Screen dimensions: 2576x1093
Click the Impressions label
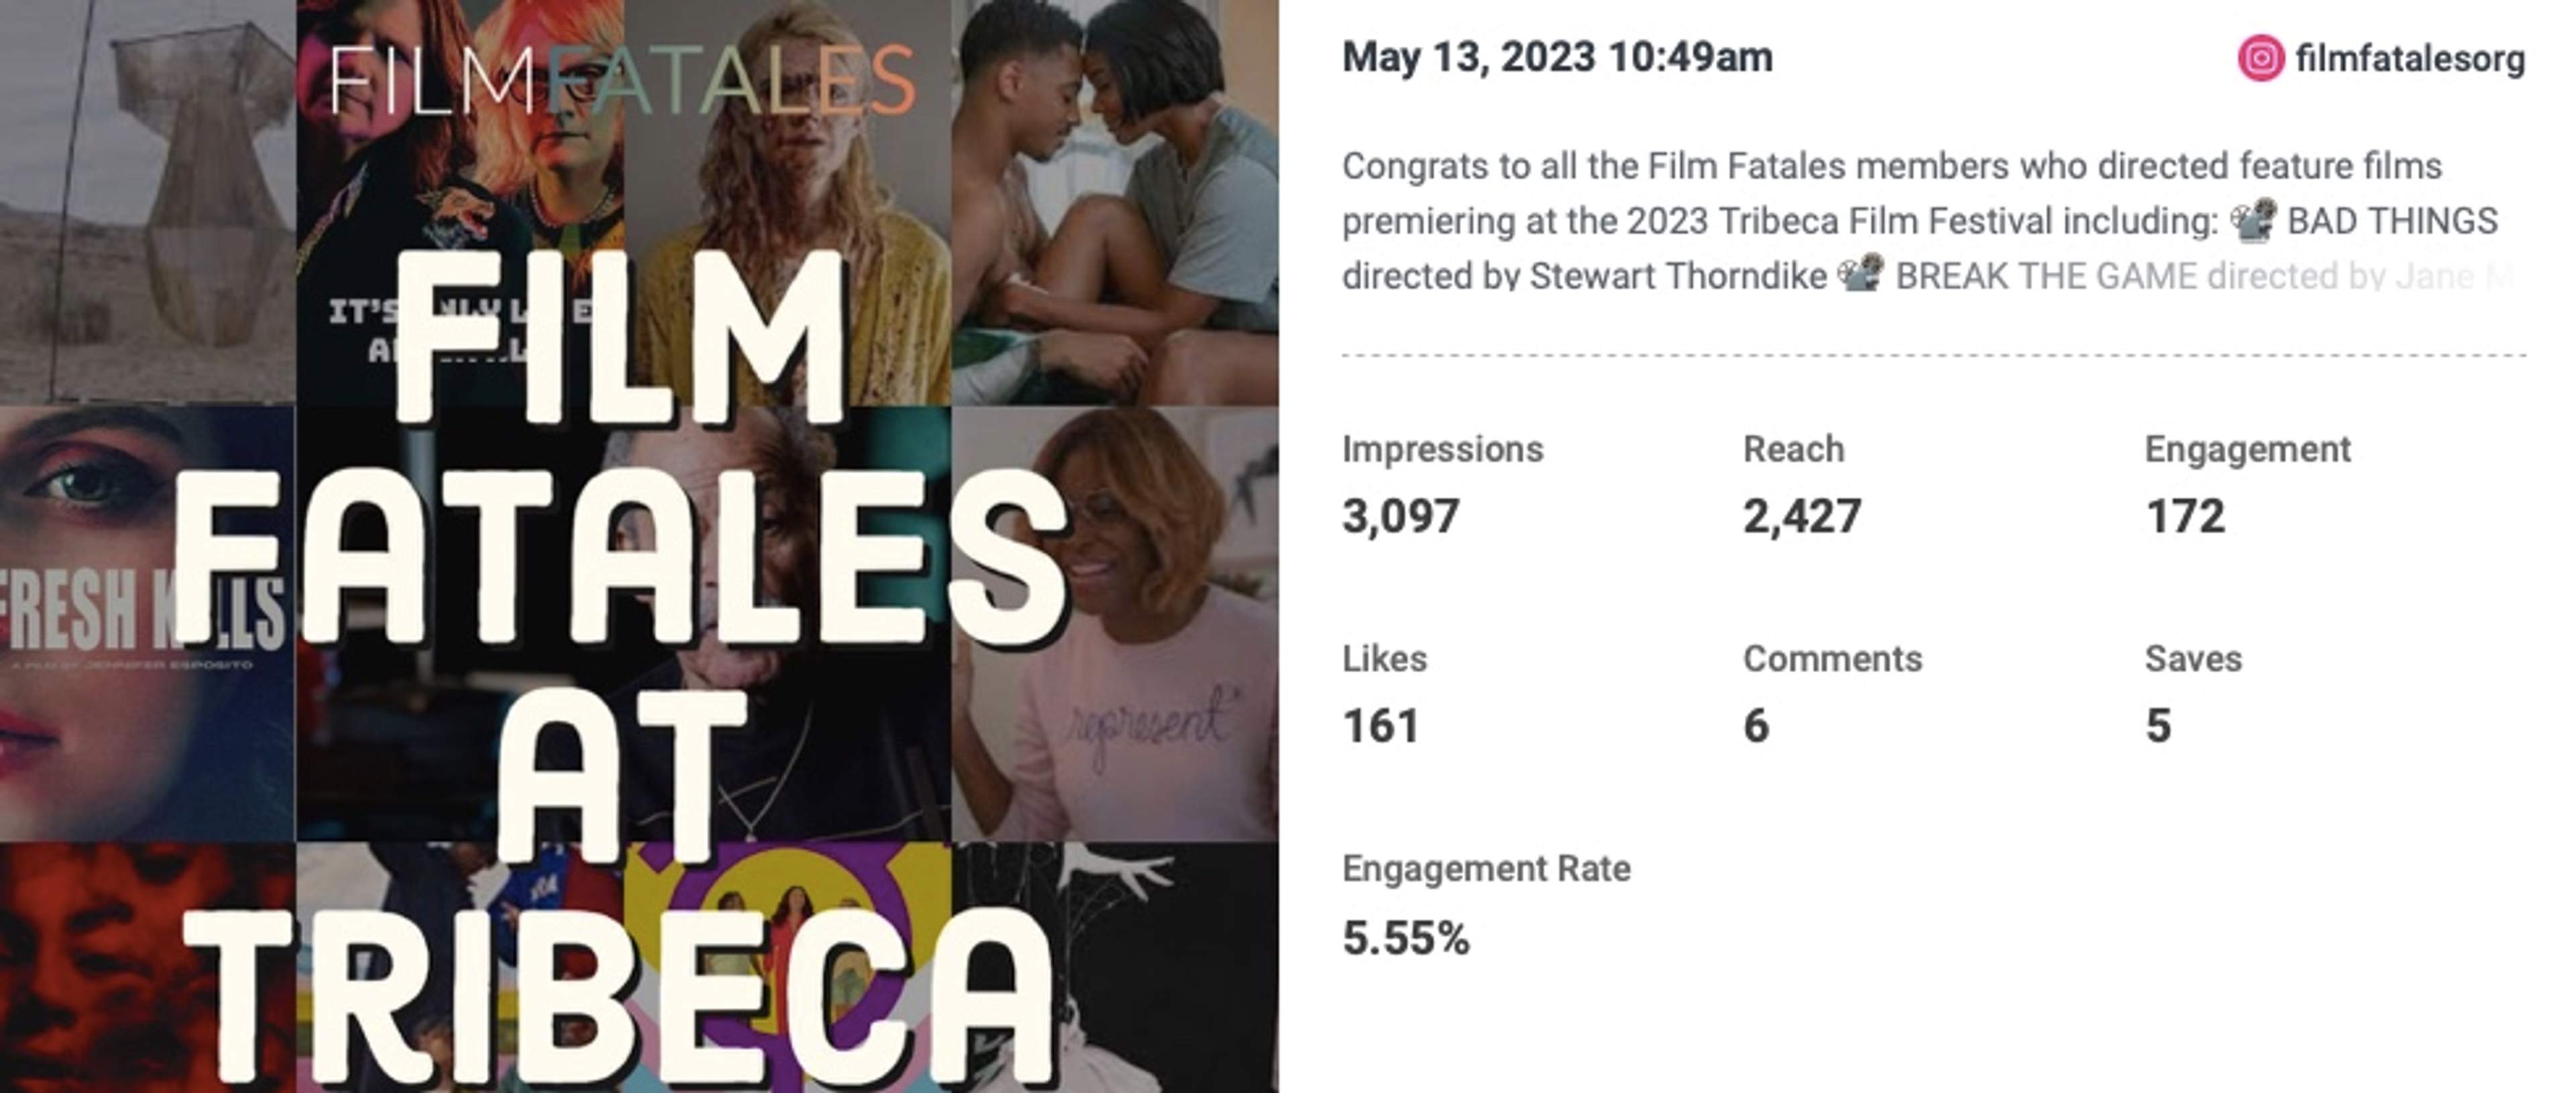[x=1442, y=449]
